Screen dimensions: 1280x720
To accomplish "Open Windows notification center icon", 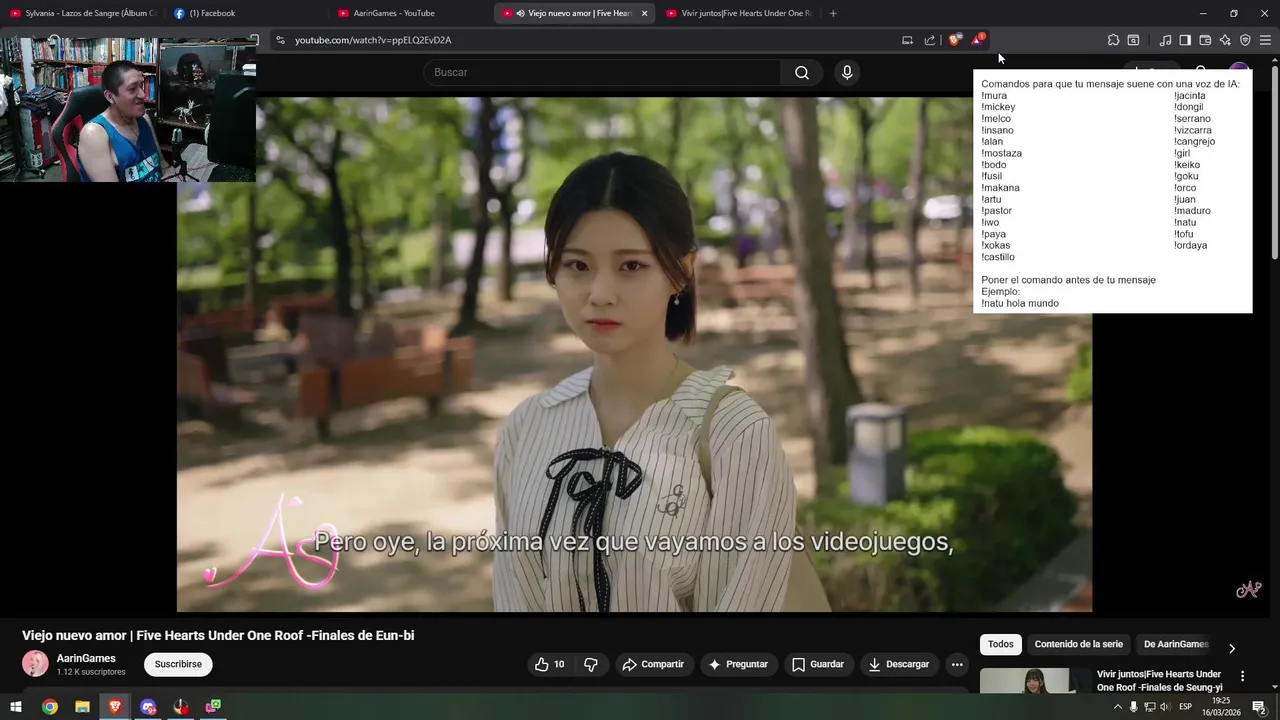I will click(x=1259, y=707).
